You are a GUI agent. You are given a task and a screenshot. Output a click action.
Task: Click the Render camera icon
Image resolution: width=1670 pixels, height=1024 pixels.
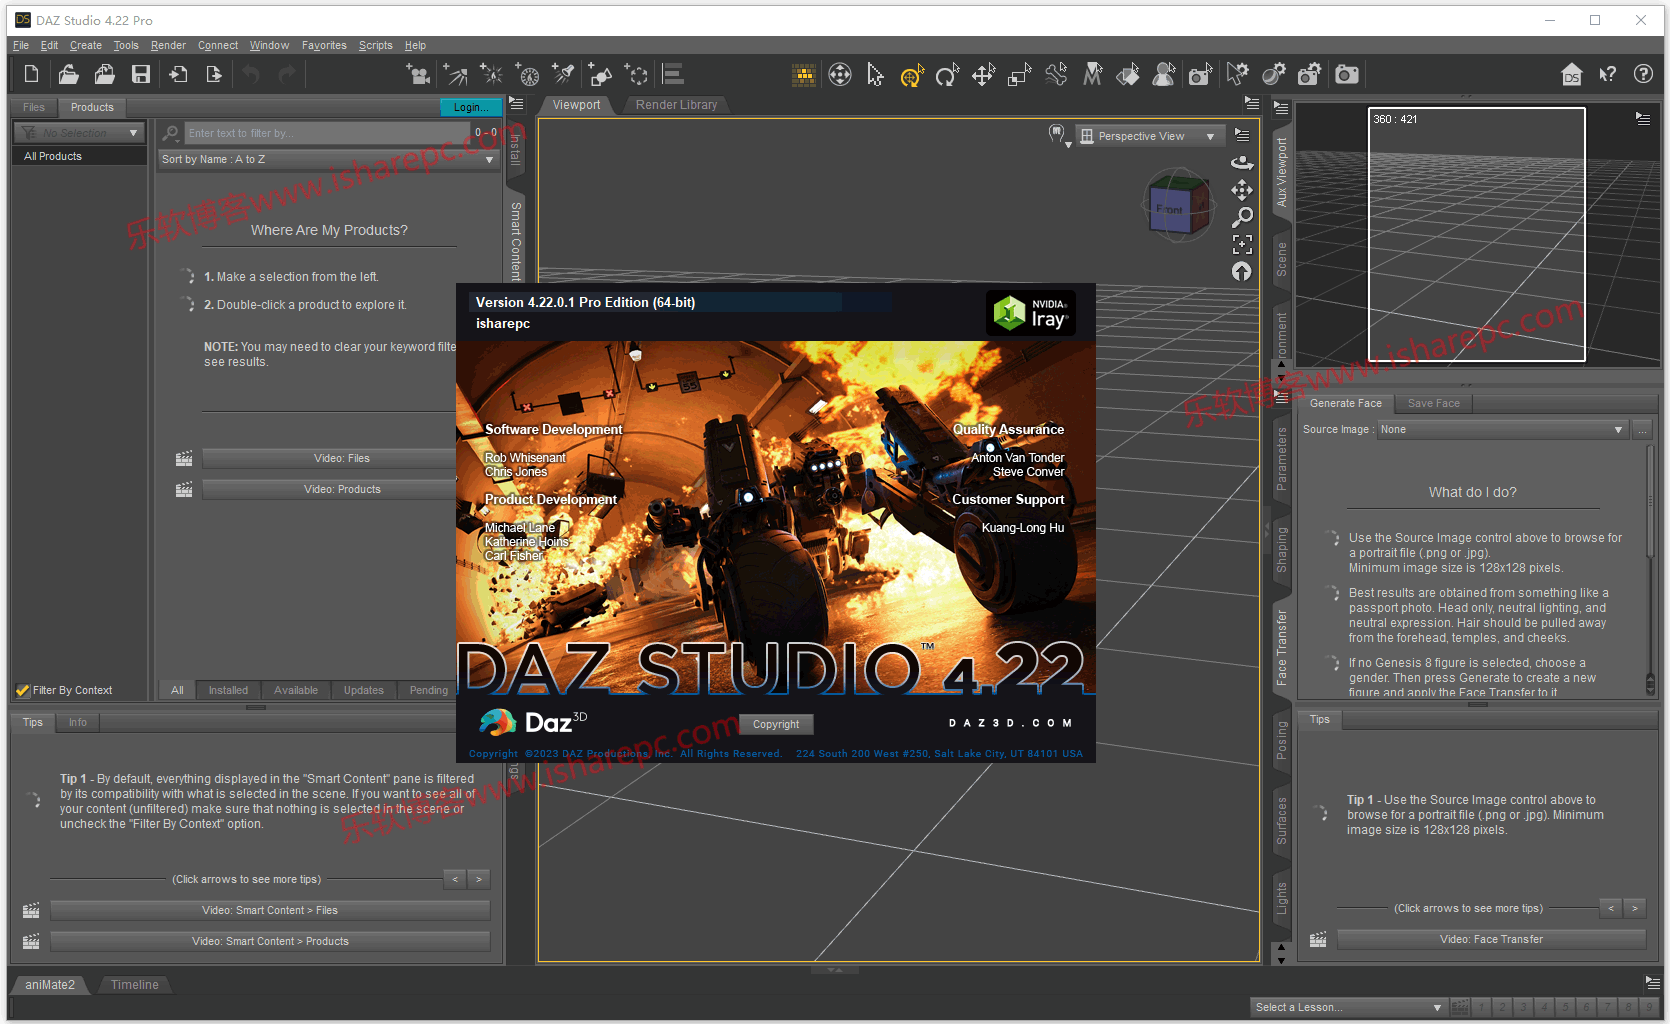(x=1347, y=74)
